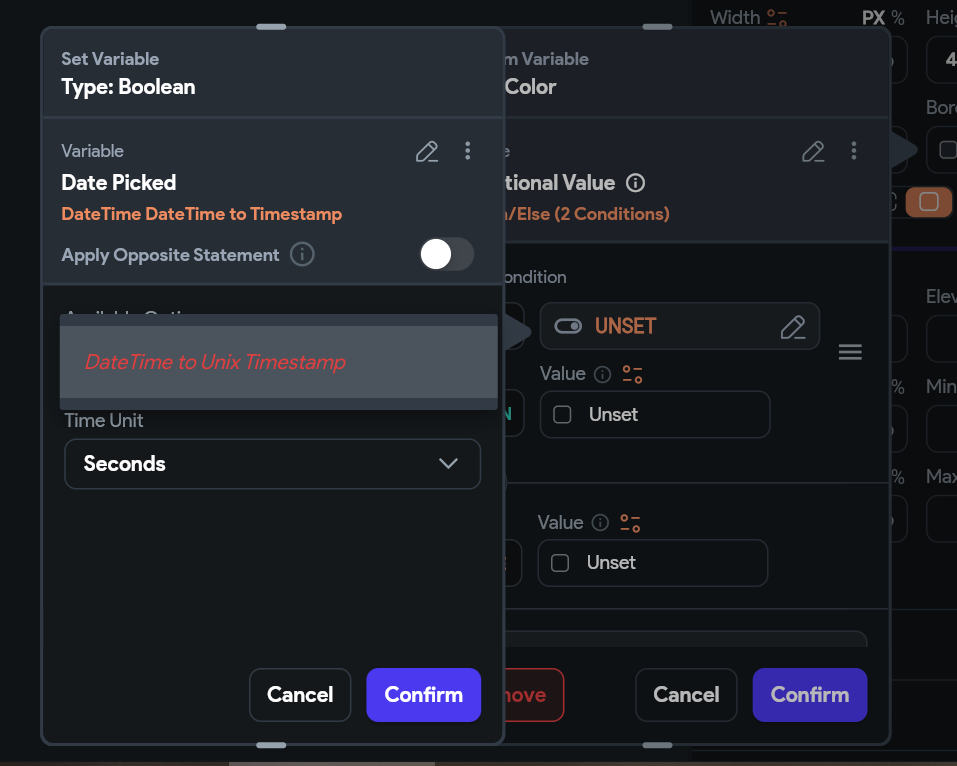This screenshot has height=766, width=957.
Task: Check the second Unset value checkbox
Action: tap(560, 563)
